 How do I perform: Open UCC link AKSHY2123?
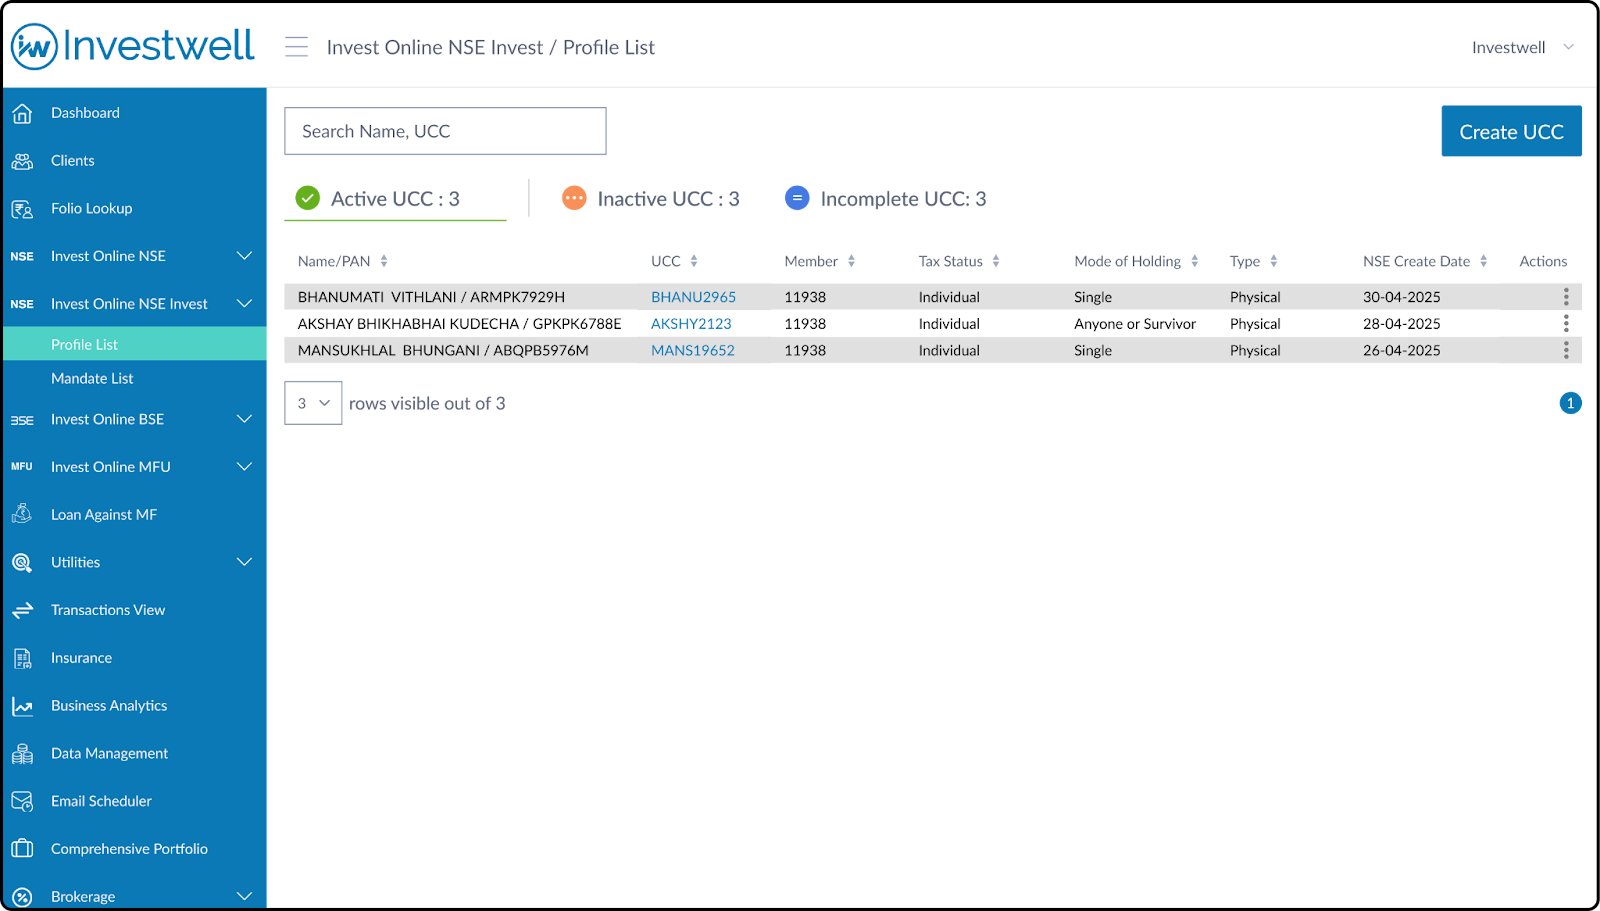point(691,324)
